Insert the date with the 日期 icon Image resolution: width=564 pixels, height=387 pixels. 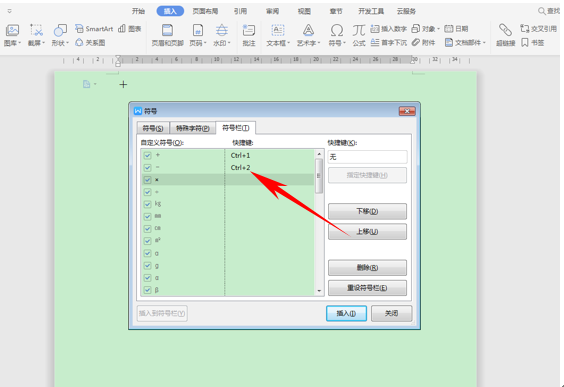point(456,29)
